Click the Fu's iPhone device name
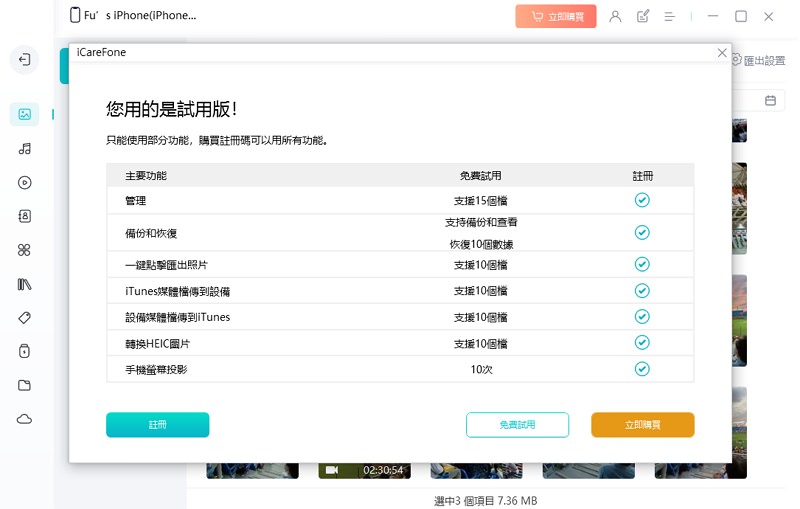Viewport: 800px width, 509px height. 140,16
